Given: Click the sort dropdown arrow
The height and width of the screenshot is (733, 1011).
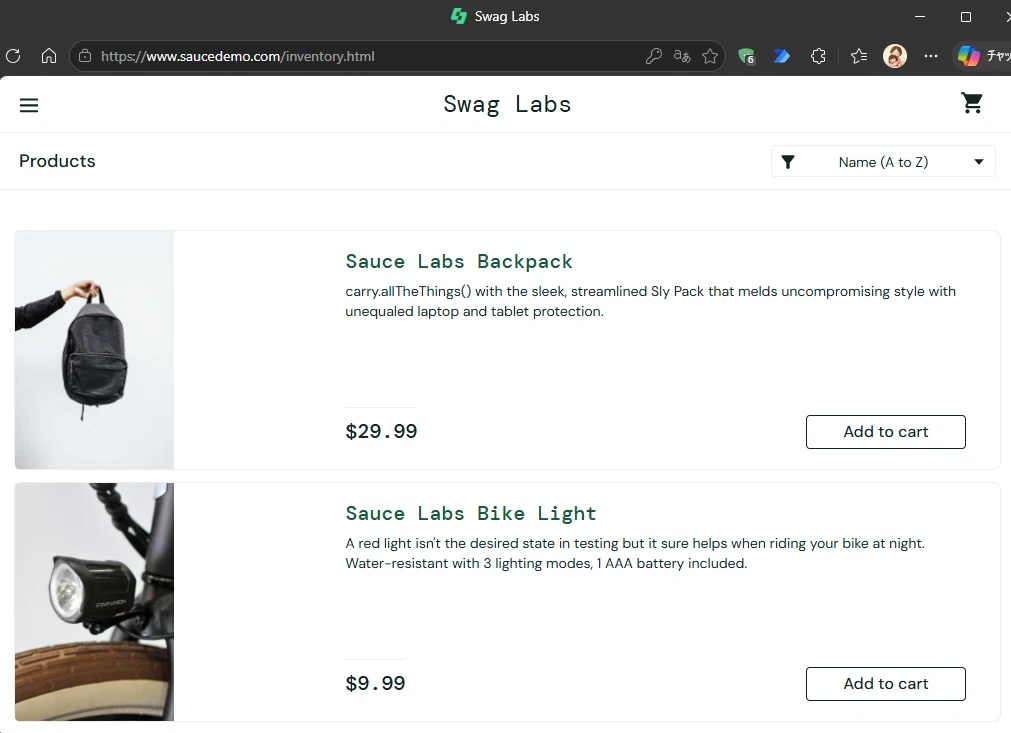Looking at the screenshot, I should coord(979,162).
